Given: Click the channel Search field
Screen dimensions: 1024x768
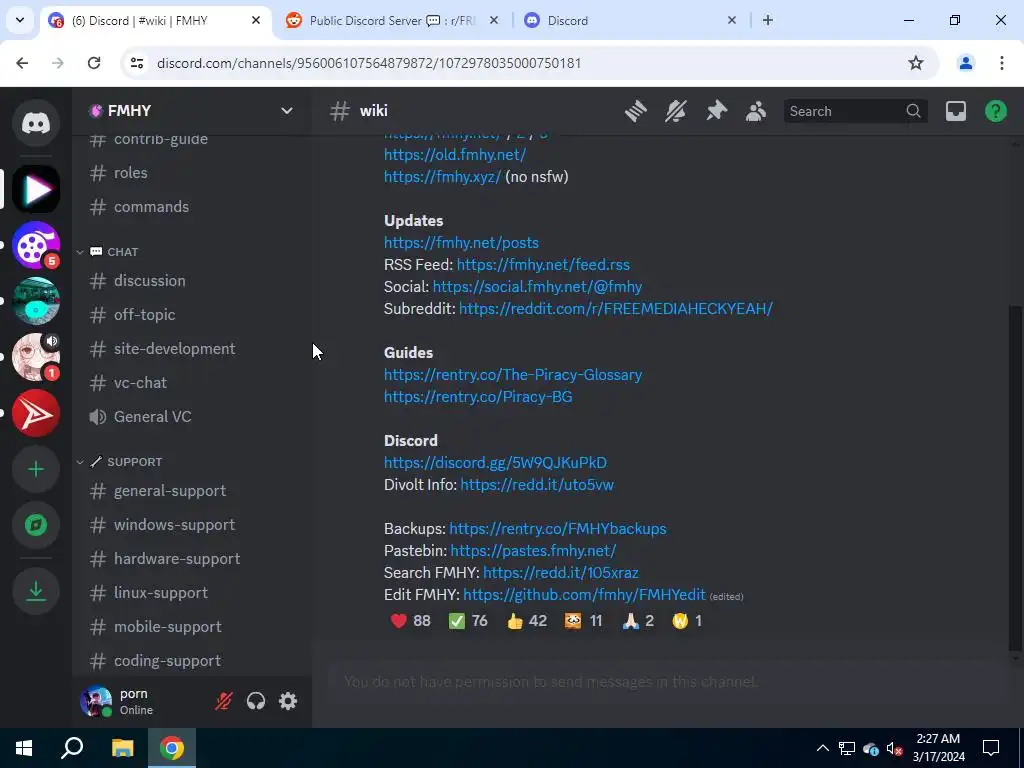Looking at the screenshot, I should (856, 111).
